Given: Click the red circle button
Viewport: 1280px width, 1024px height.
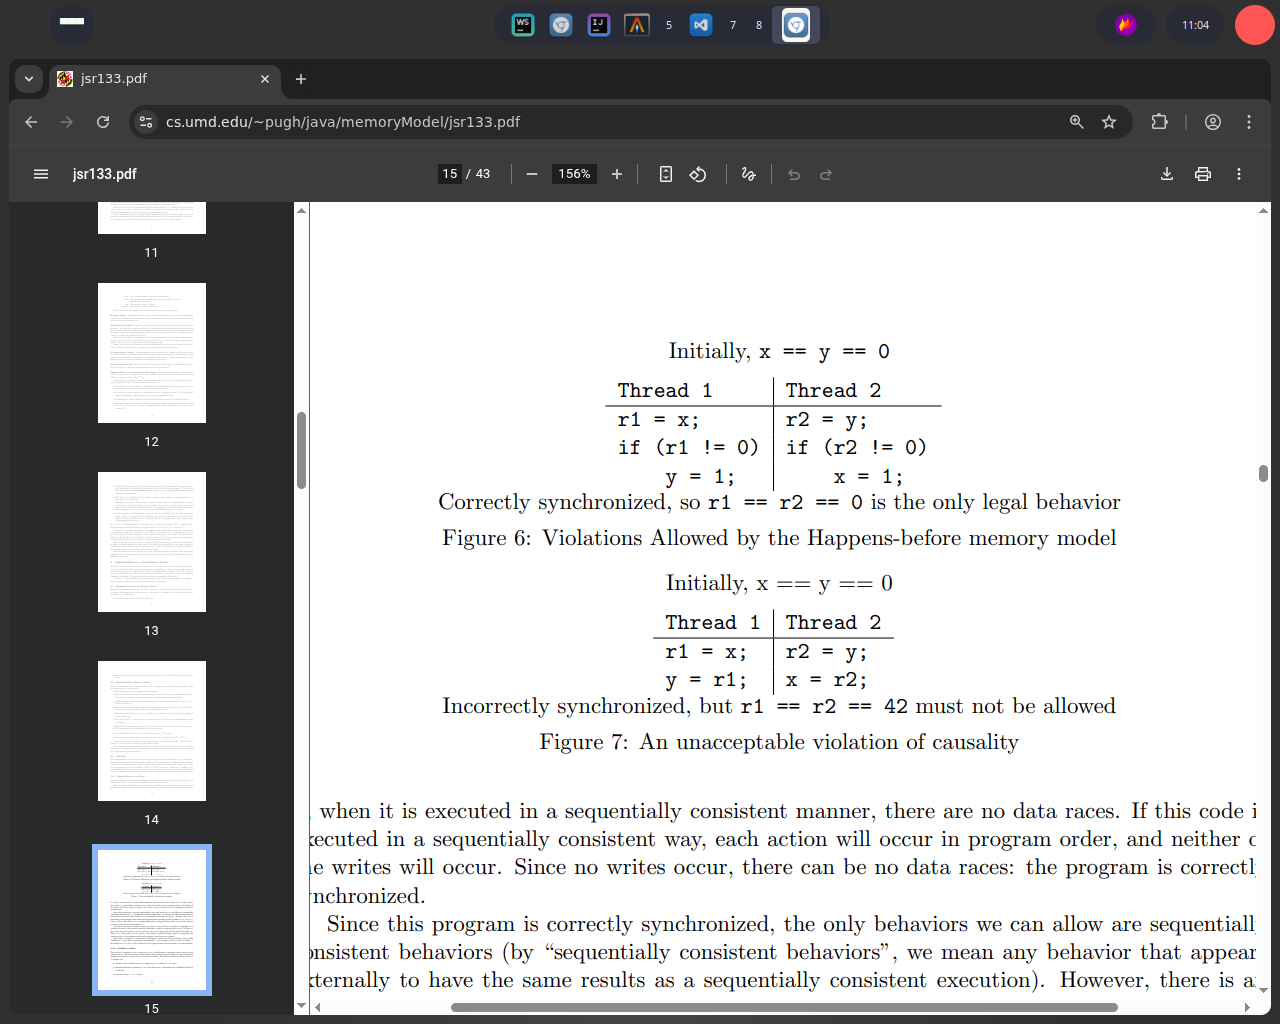Looking at the screenshot, I should click(x=1255, y=25).
